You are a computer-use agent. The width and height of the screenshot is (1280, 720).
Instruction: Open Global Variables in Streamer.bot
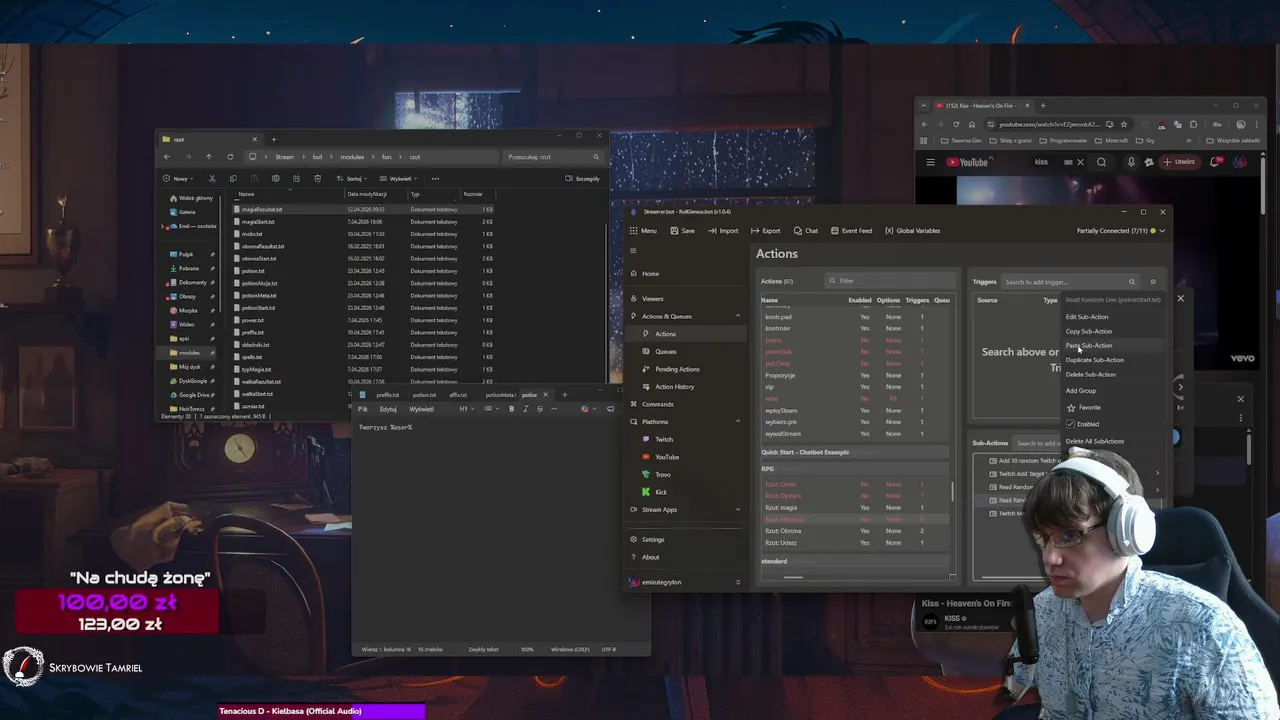click(912, 231)
